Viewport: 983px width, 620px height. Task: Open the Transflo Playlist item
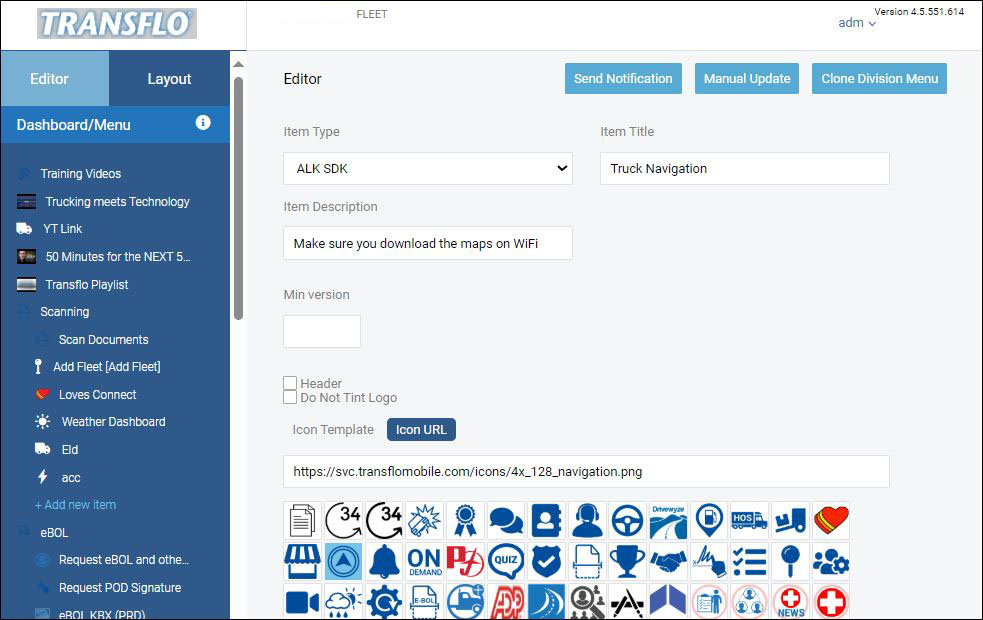(x=87, y=285)
